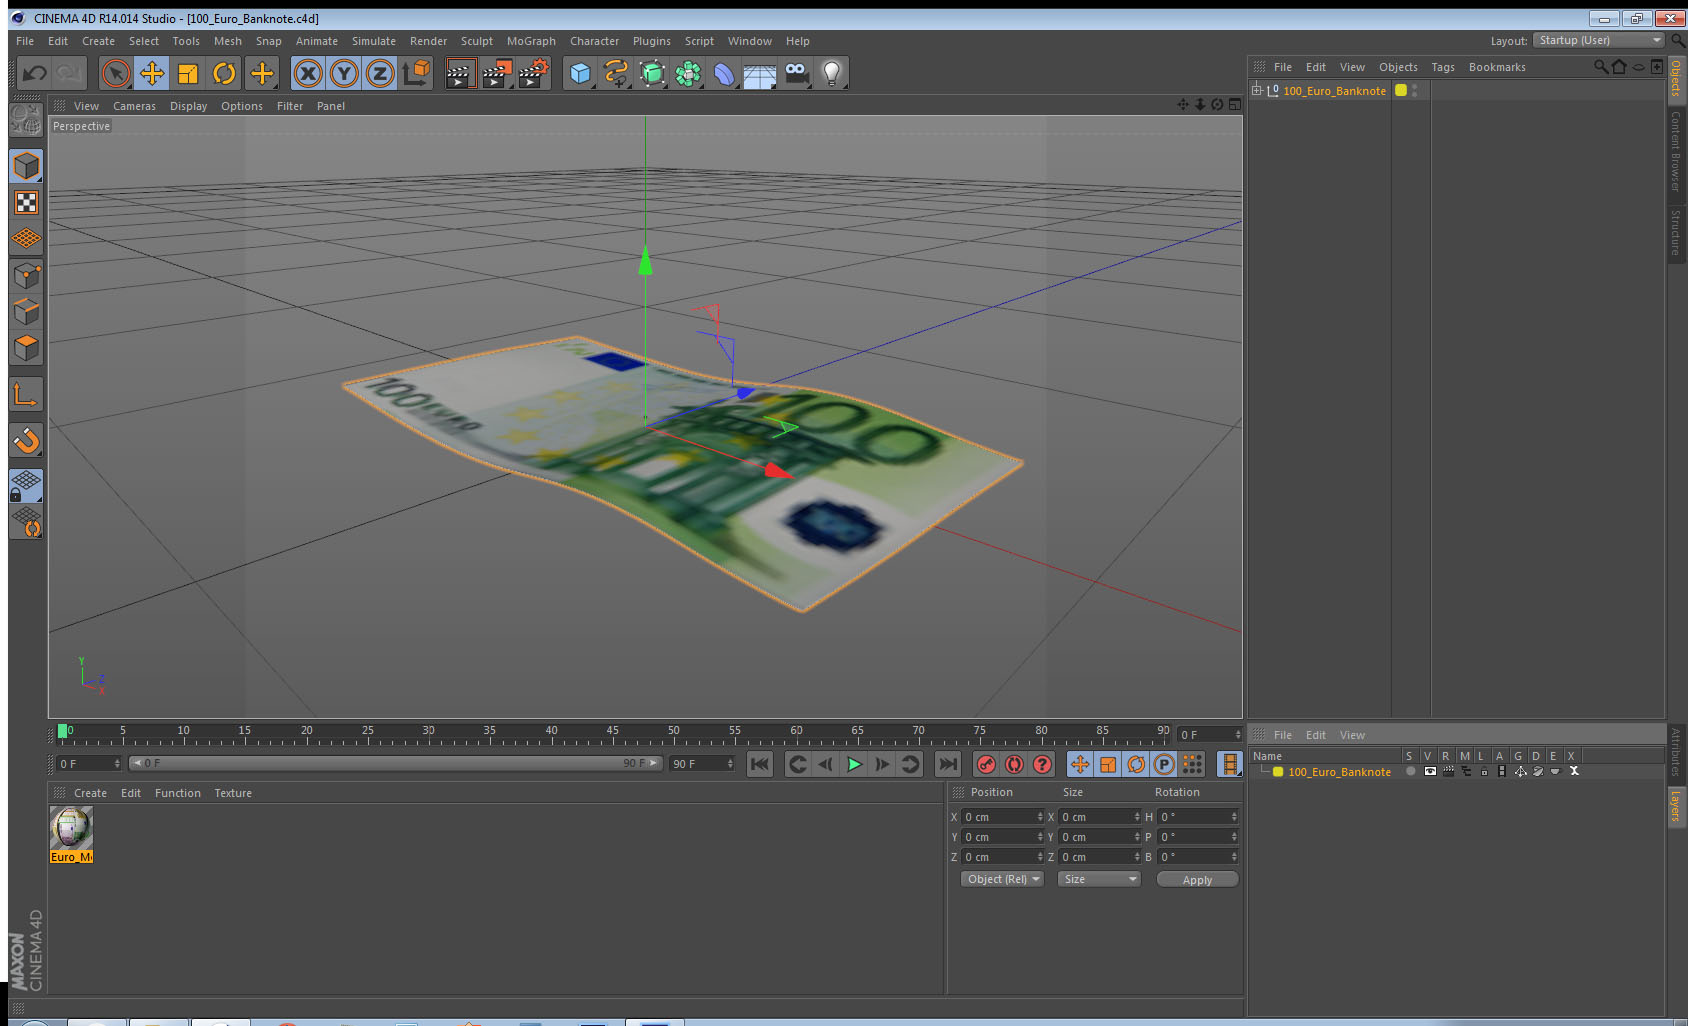Play the animation forward
This screenshot has height=1026, width=1688.
pos(854,764)
